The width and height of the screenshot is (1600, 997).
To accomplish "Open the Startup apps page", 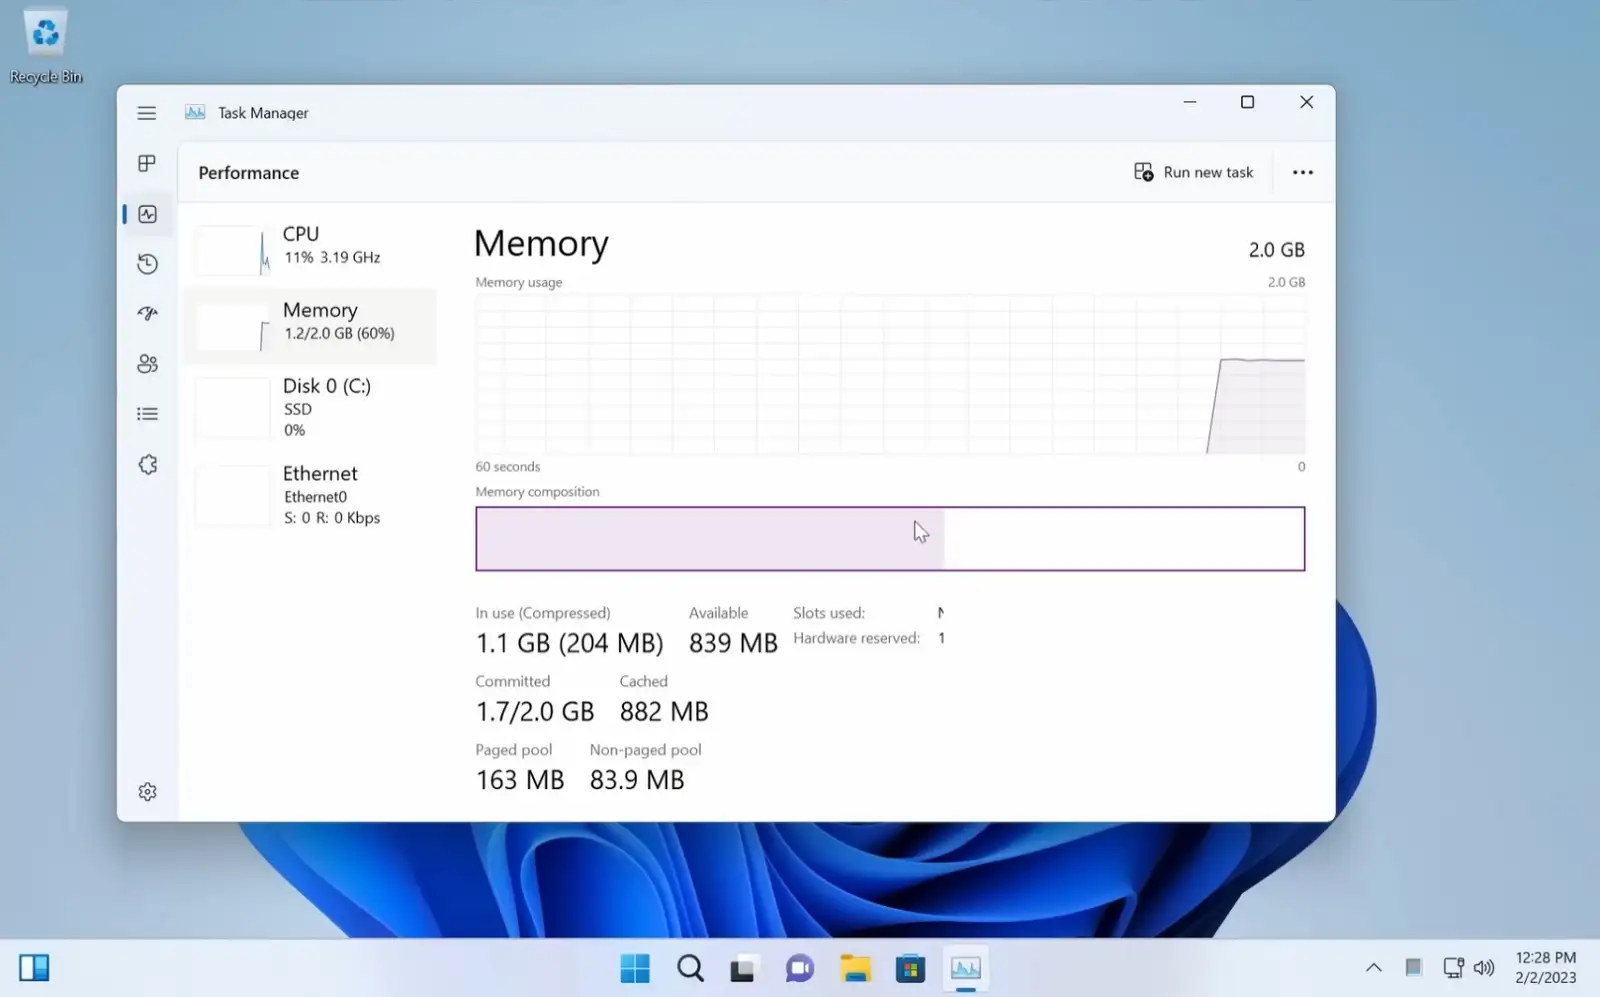I will (x=147, y=313).
